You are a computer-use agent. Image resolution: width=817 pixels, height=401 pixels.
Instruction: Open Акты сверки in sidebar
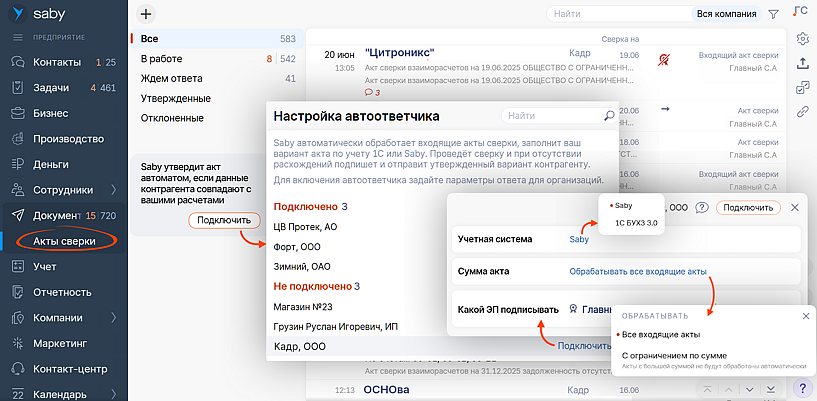[65, 241]
